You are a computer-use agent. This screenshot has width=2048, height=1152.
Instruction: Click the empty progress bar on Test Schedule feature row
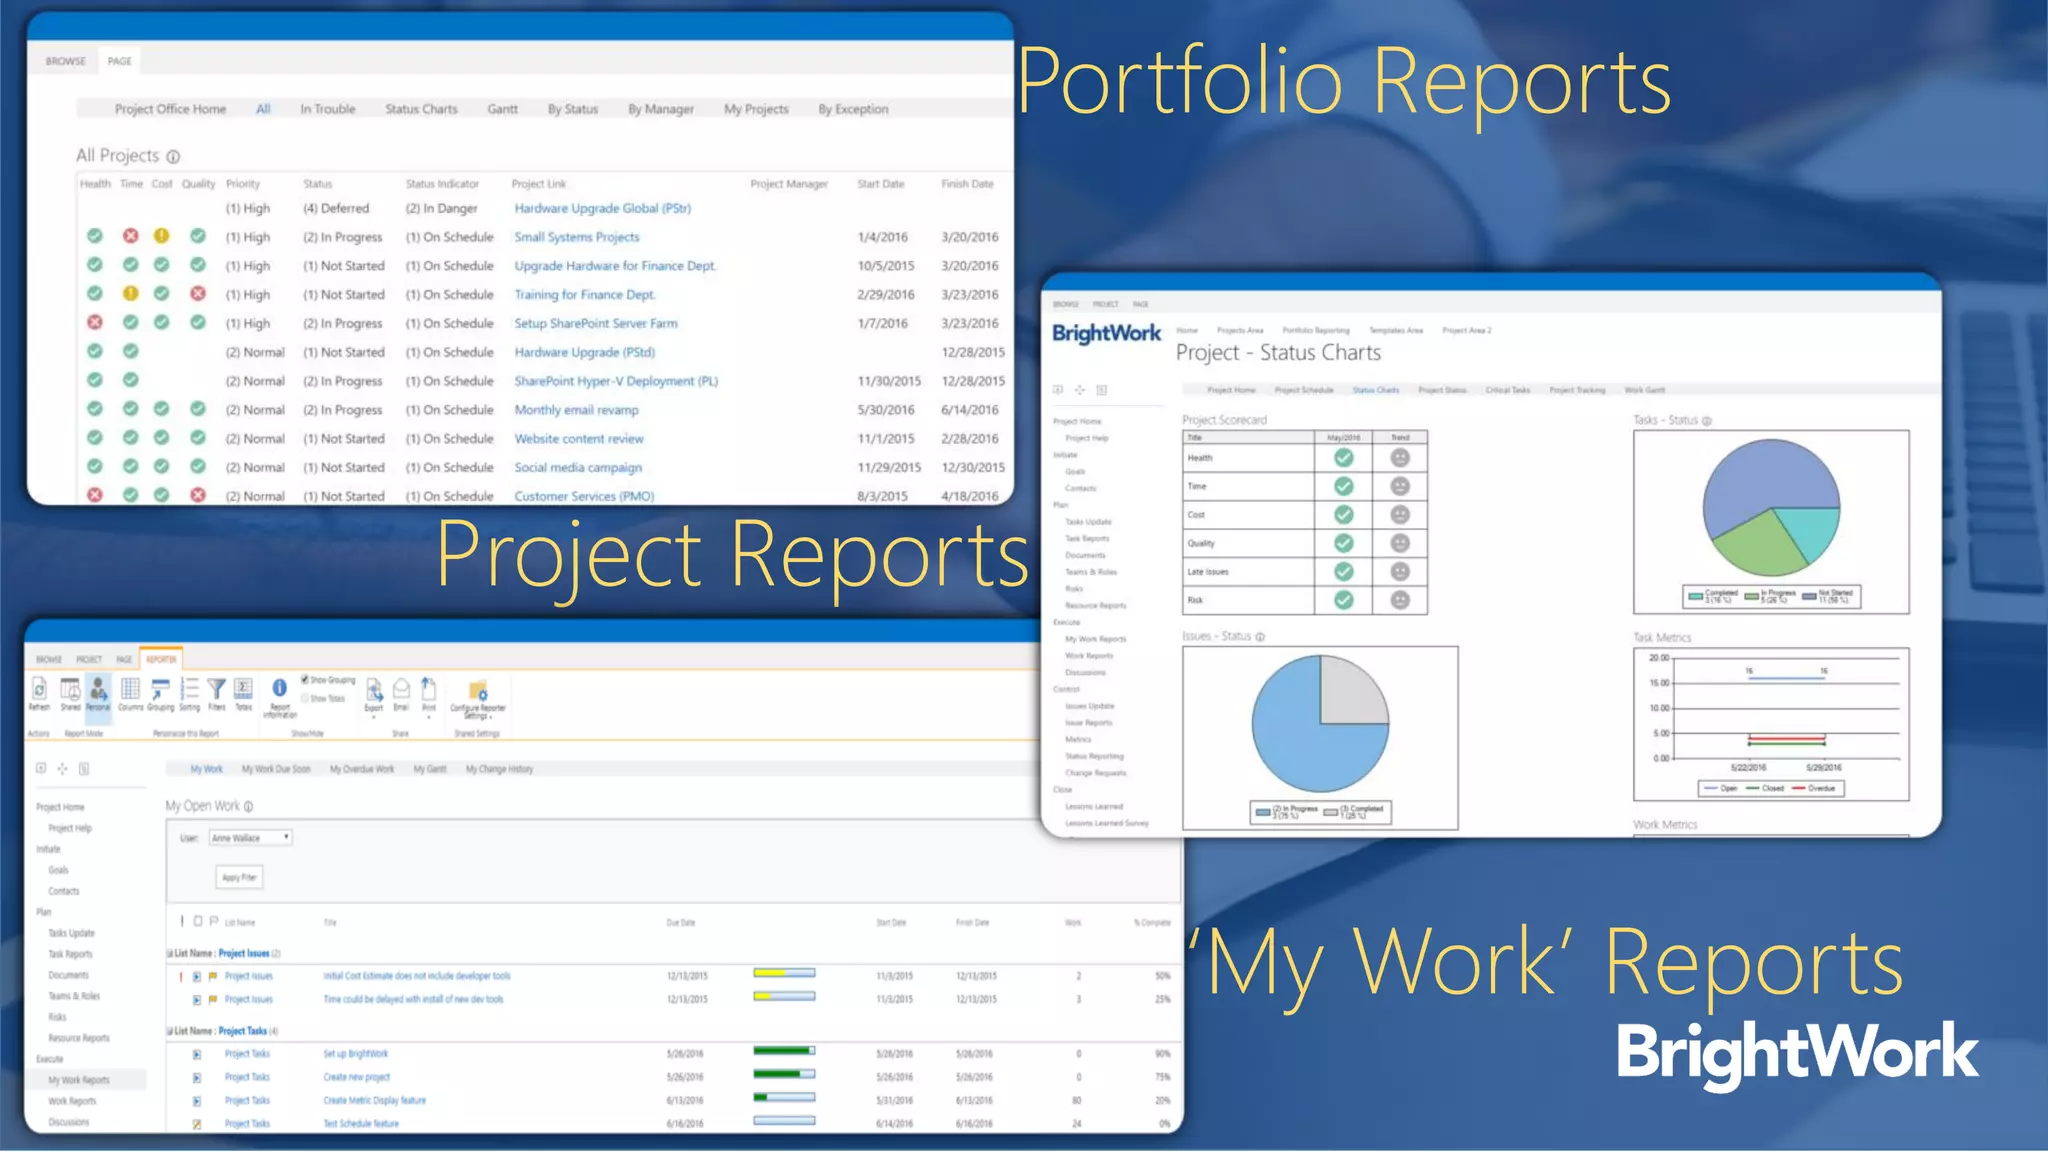(x=784, y=1121)
